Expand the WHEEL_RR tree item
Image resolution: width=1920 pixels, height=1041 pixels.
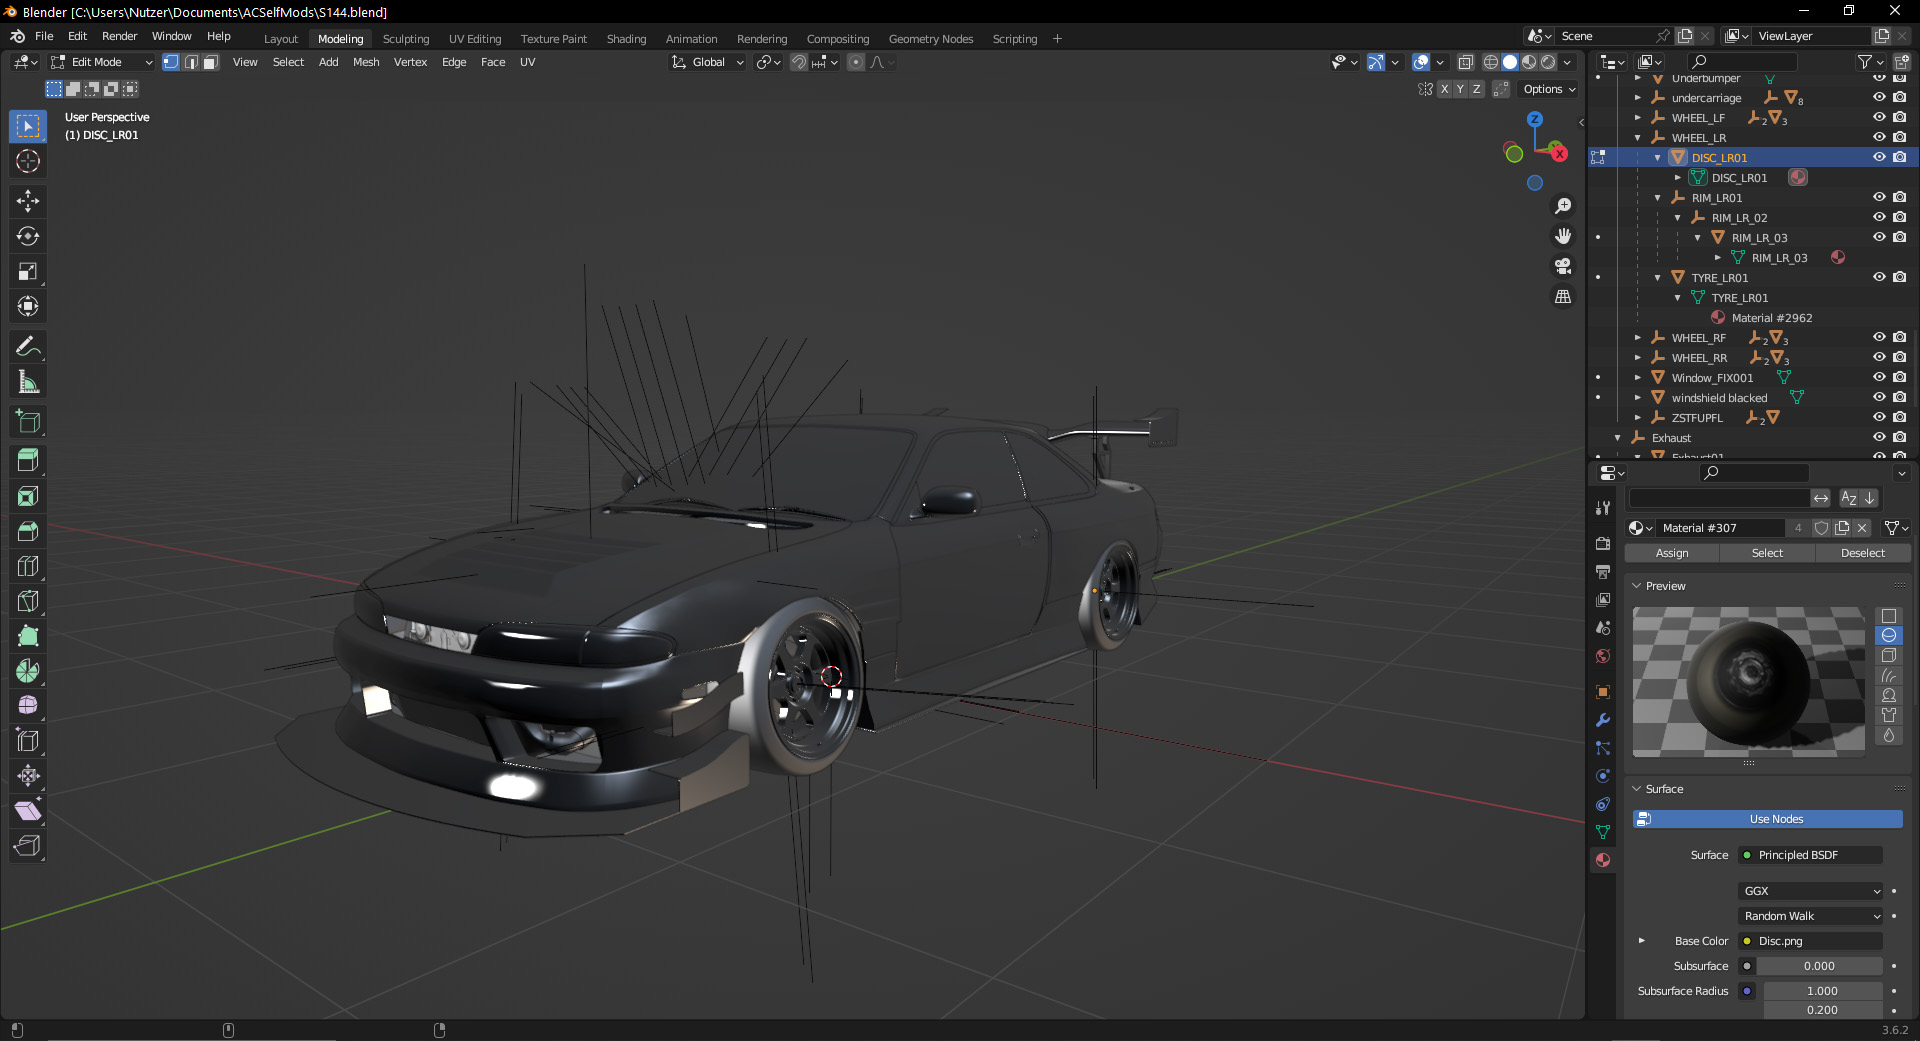pyautogui.click(x=1637, y=358)
